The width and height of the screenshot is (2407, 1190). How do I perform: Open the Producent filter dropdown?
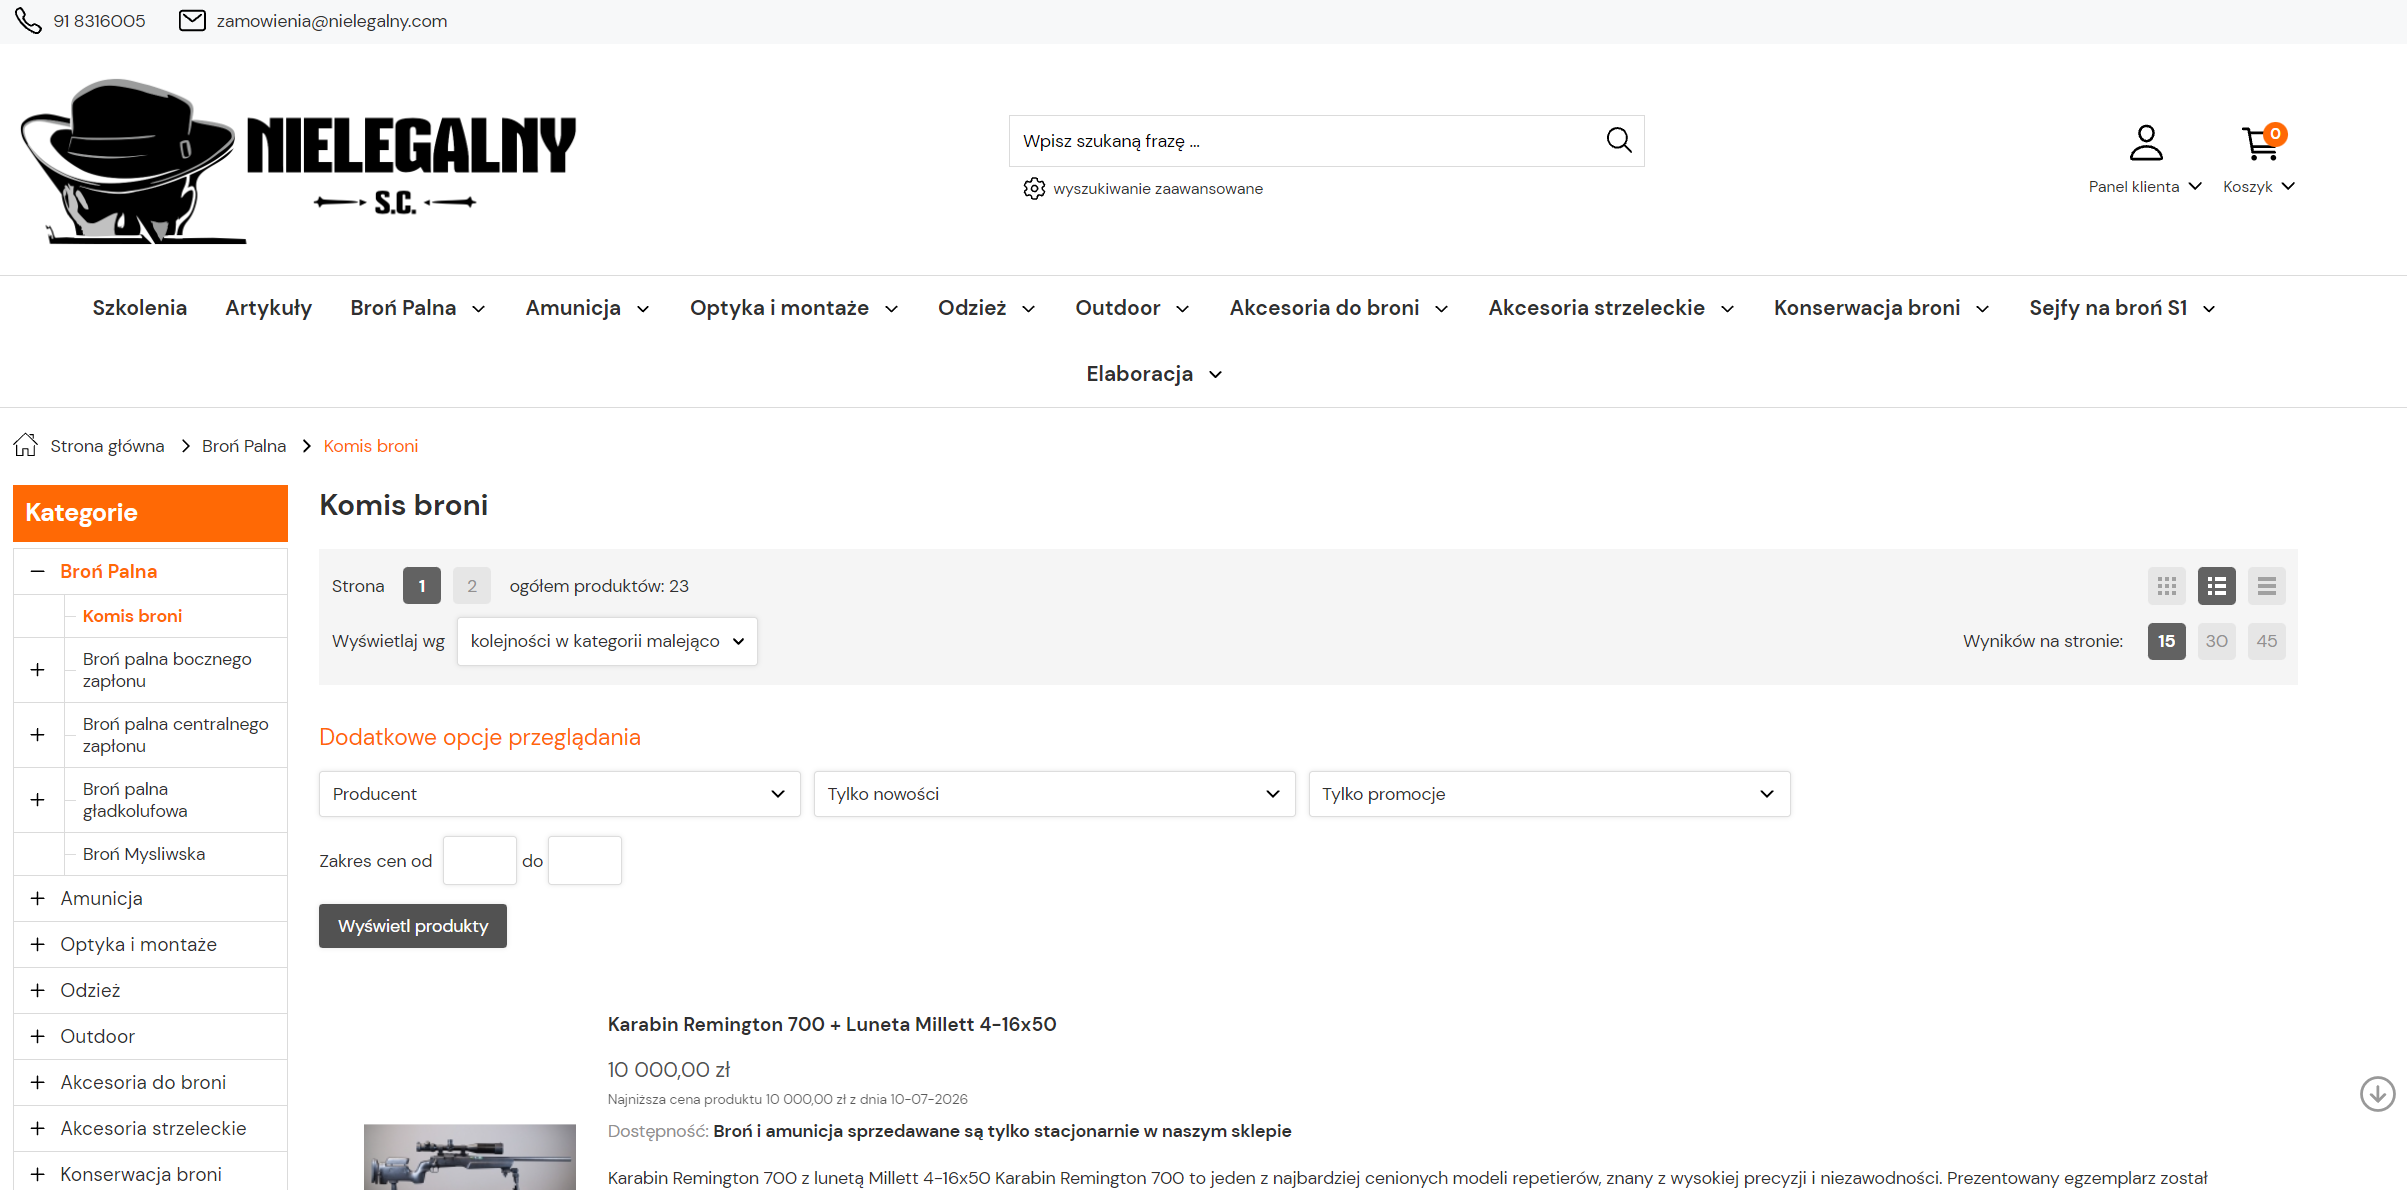click(560, 794)
